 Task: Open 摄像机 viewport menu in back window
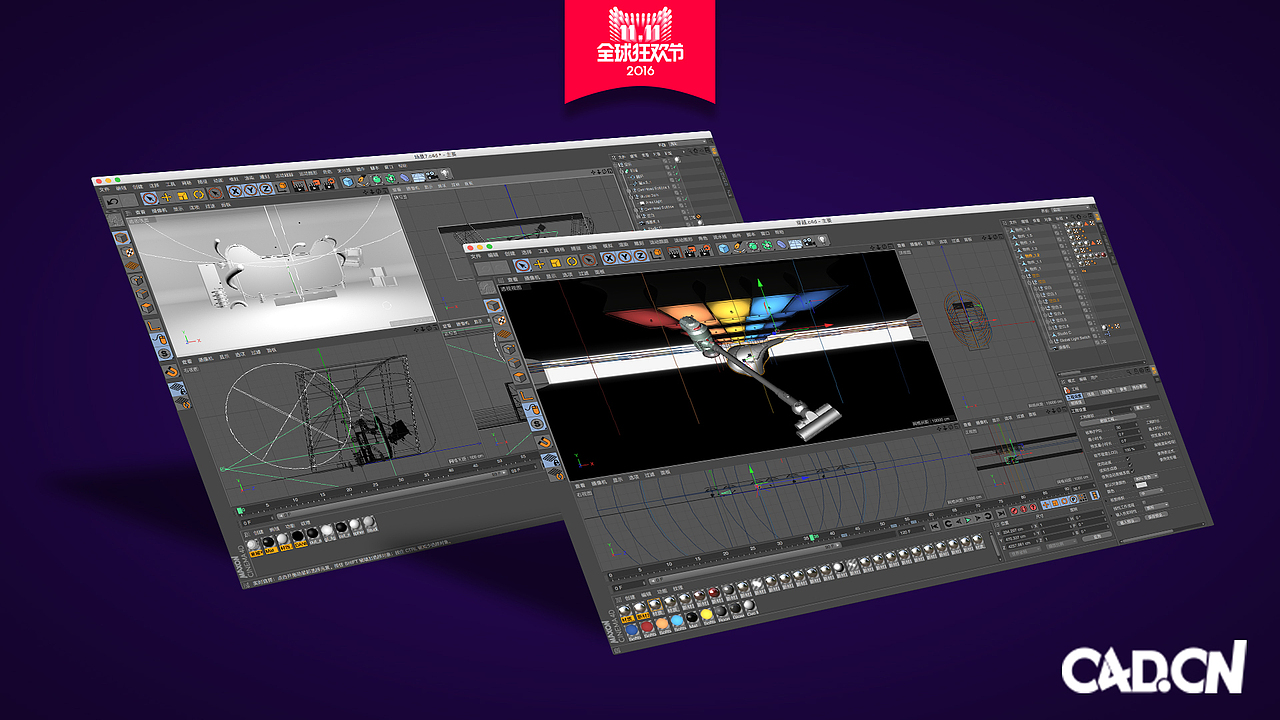pos(159,210)
